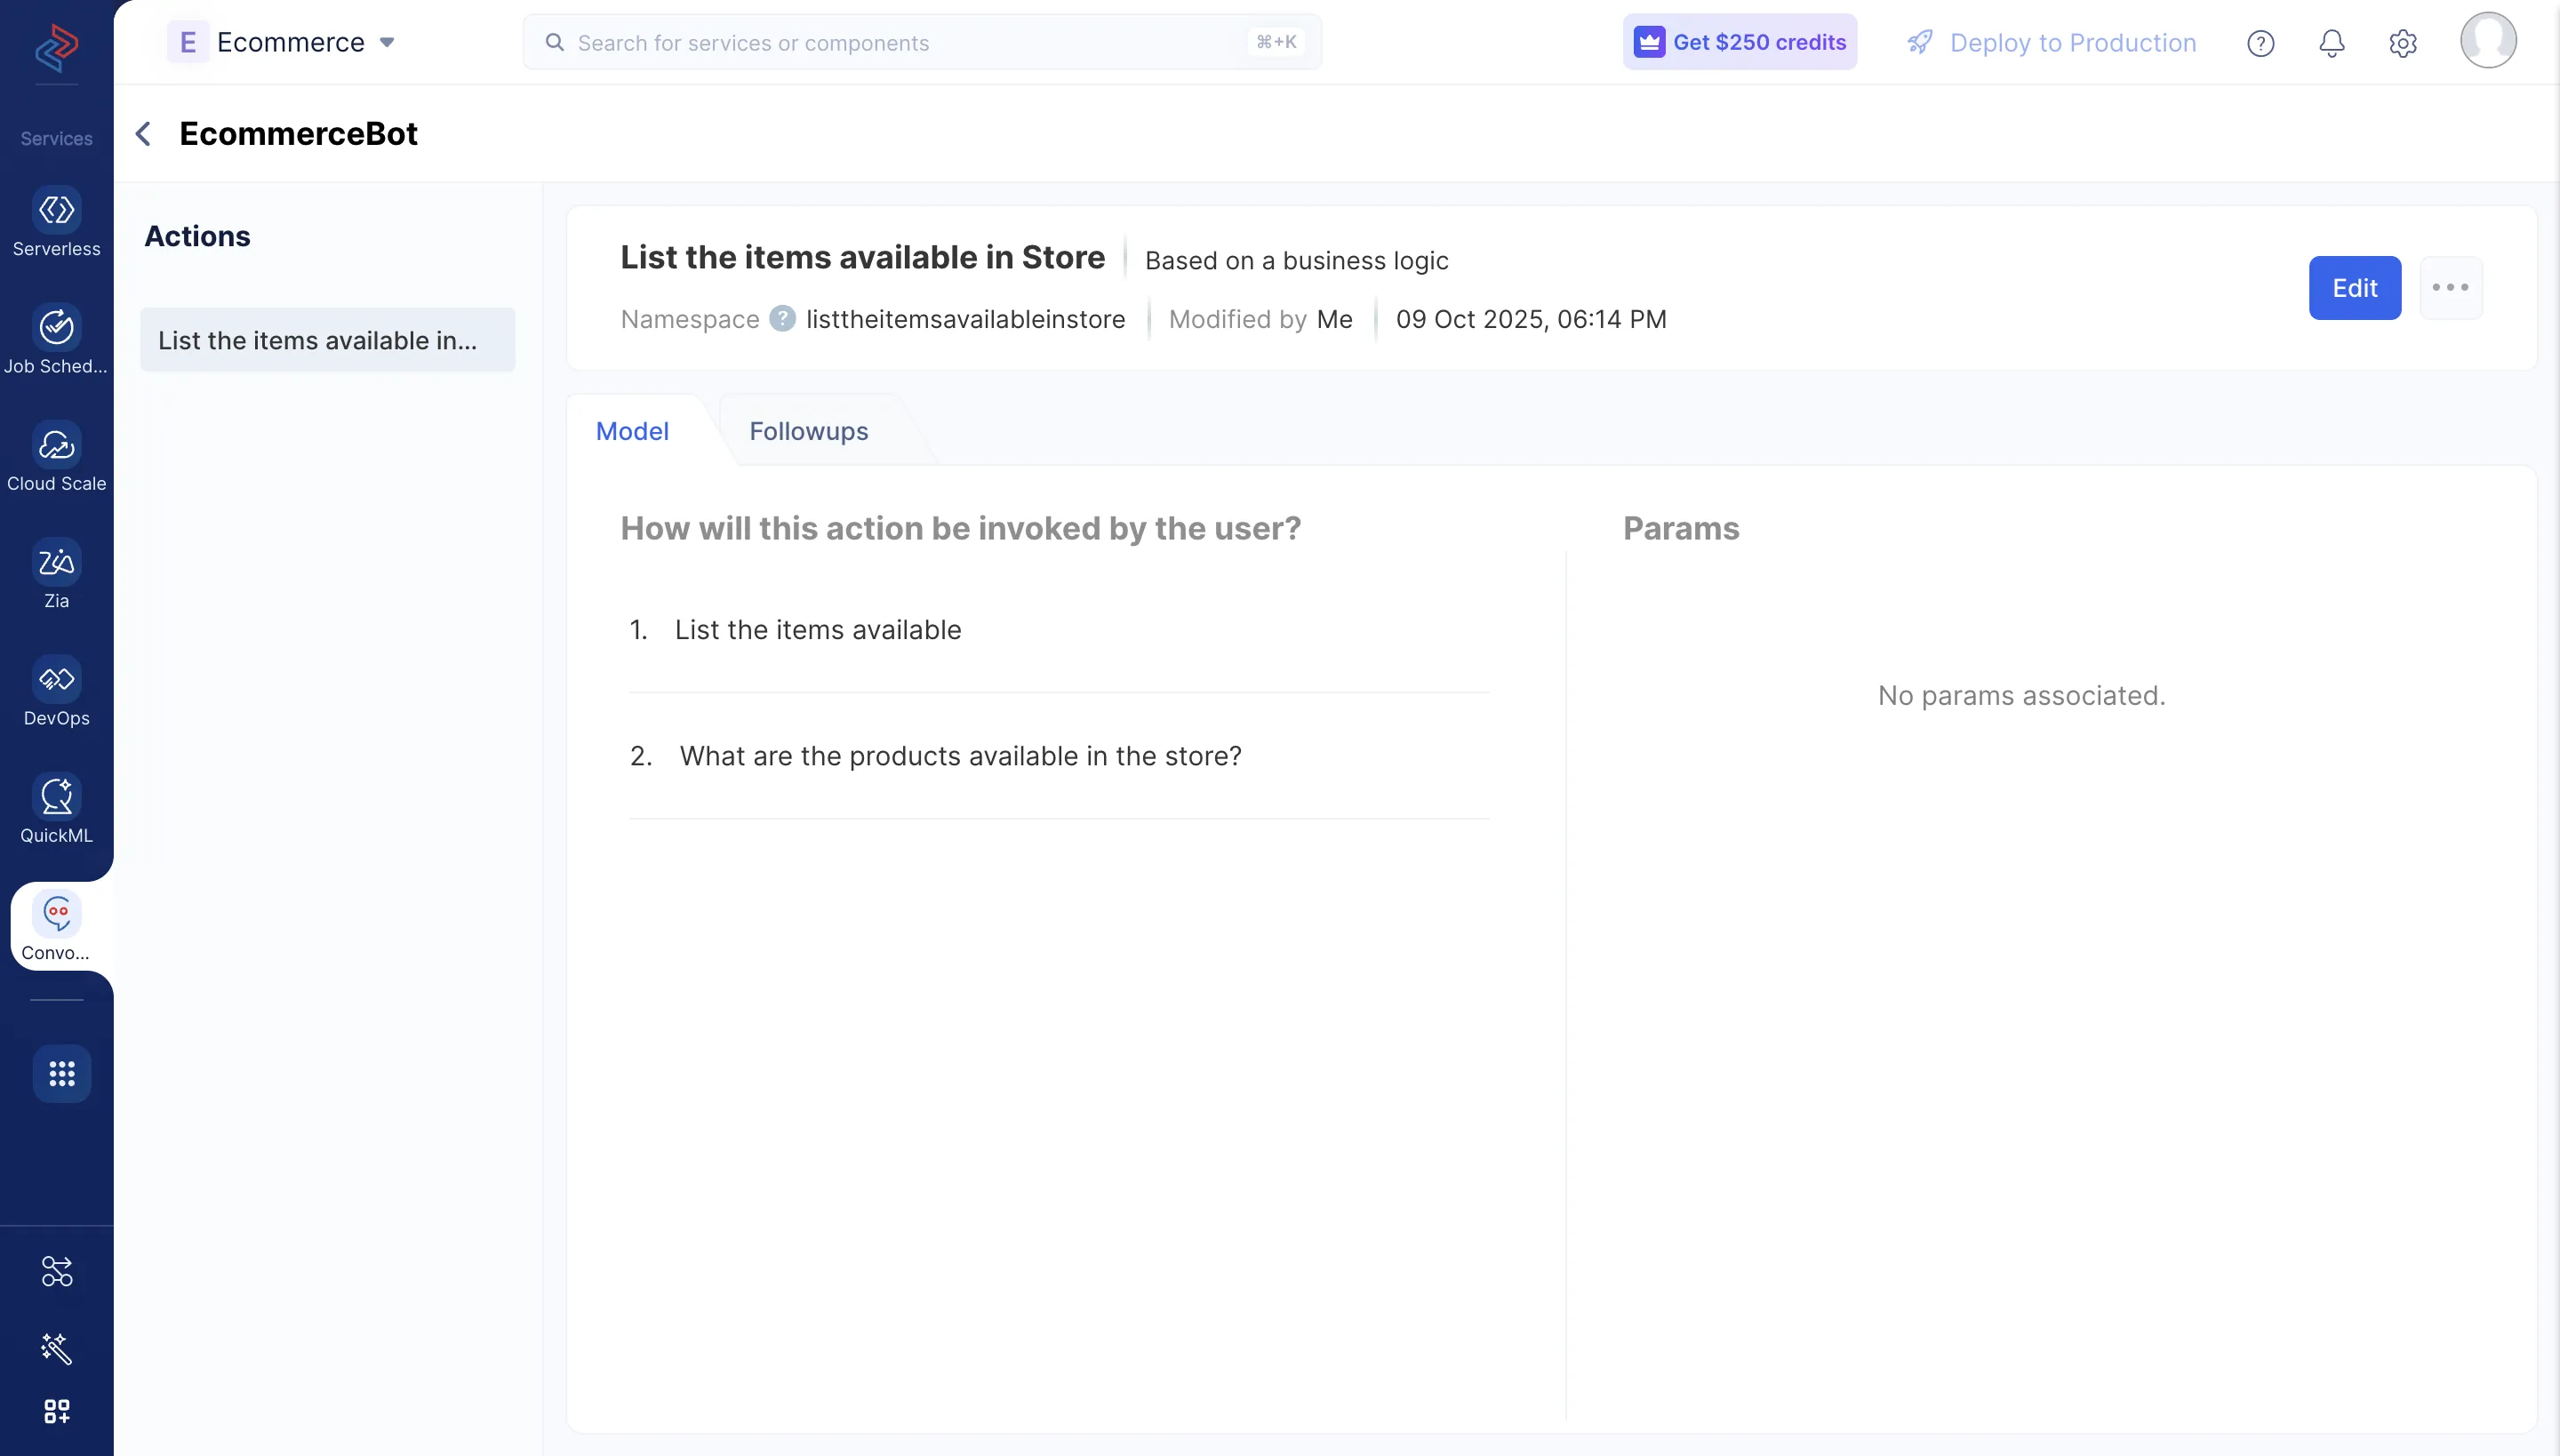Open the three-dots more options menu

tap(2450, 288)
